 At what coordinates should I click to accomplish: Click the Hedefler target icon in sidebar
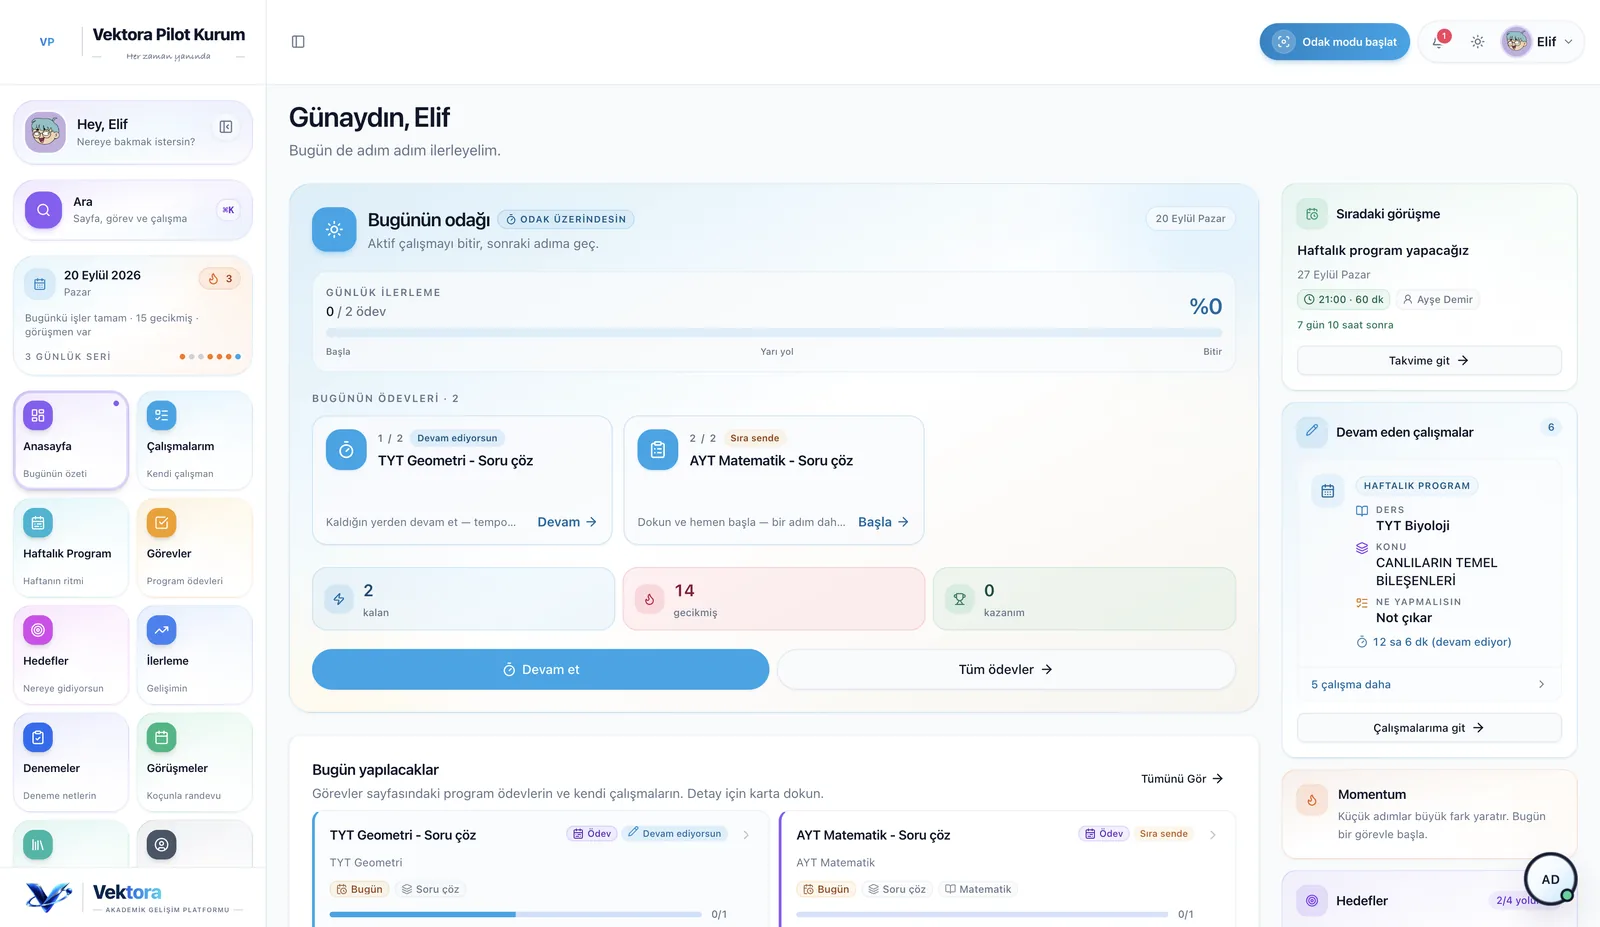tap(38, 630)
